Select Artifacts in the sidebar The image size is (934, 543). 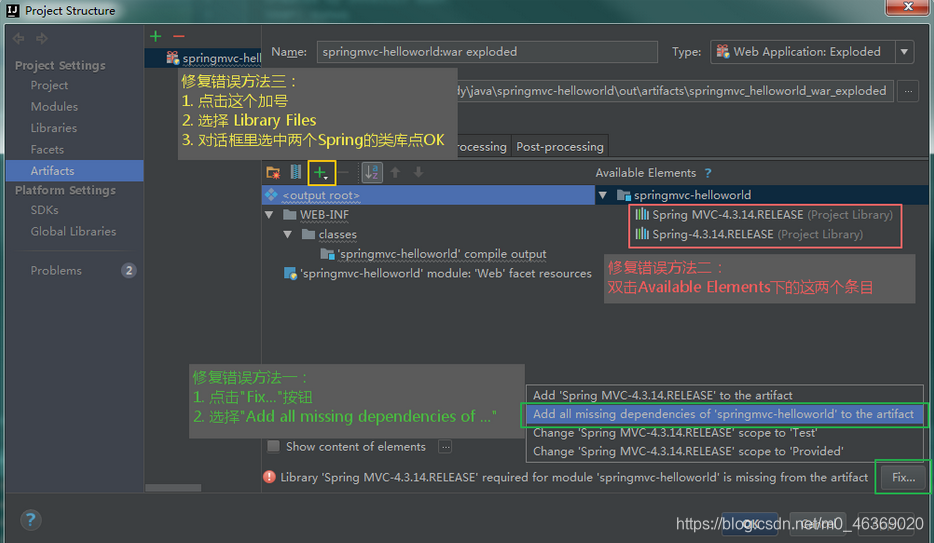(x=74, y=171)
